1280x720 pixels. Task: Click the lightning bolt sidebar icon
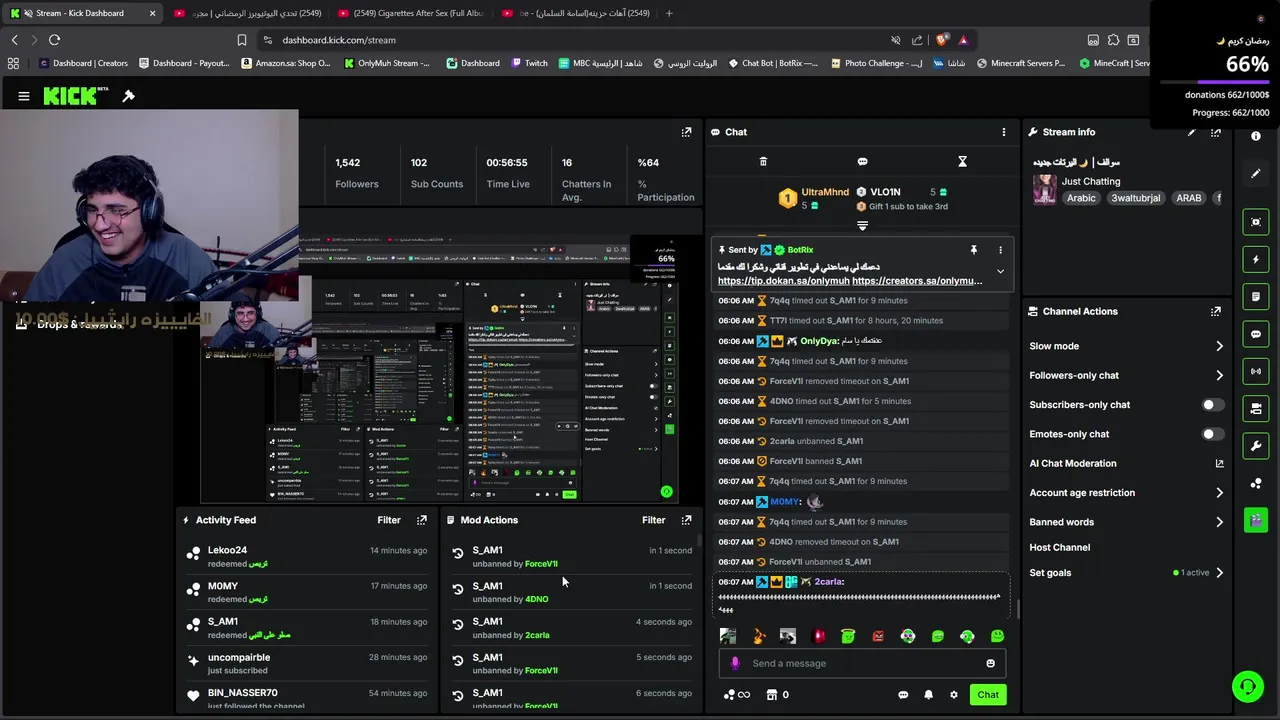1256,259
